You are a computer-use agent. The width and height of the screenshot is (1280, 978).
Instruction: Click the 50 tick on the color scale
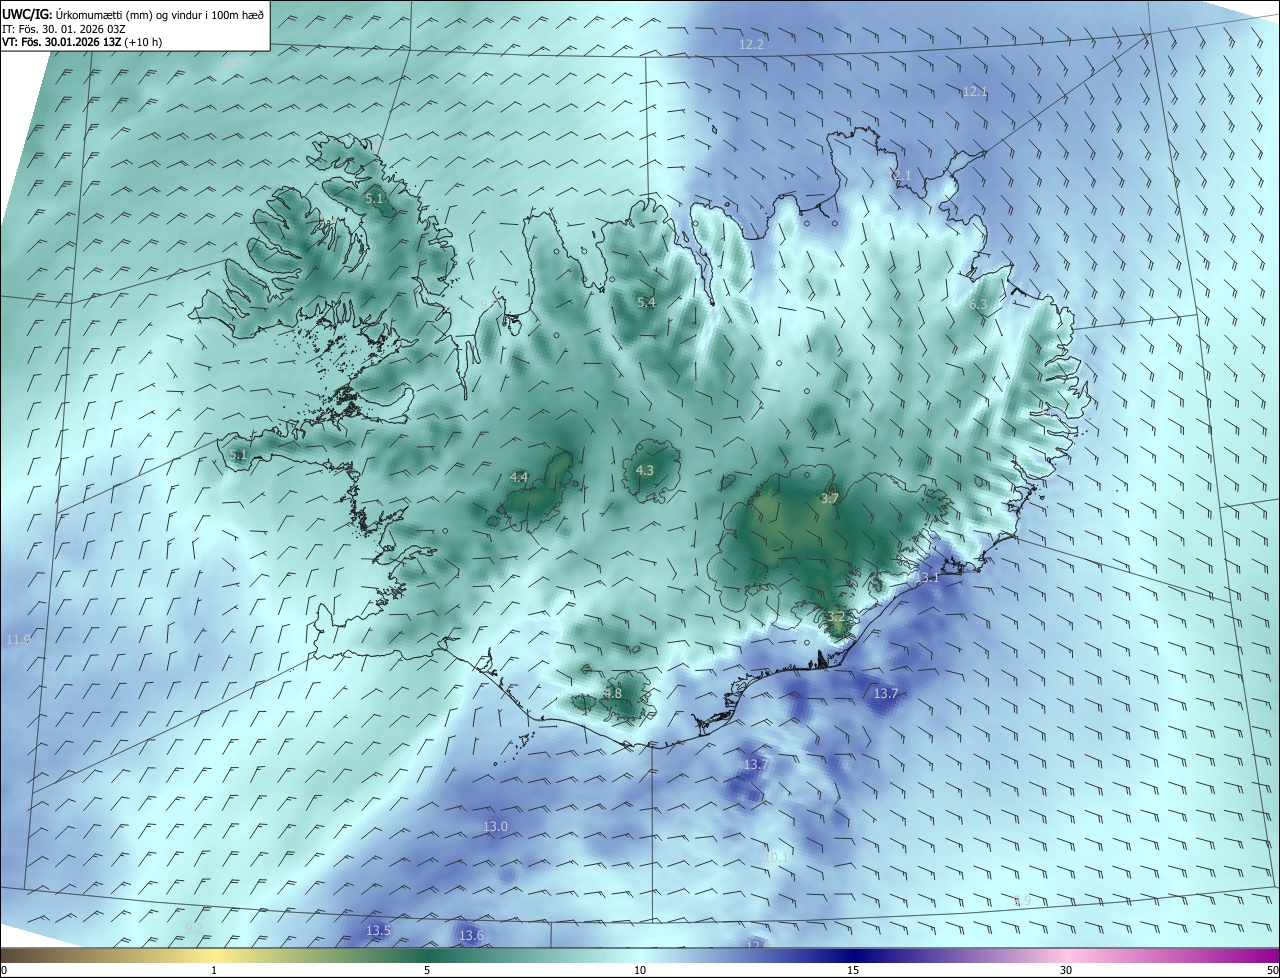click(1272, 970)
